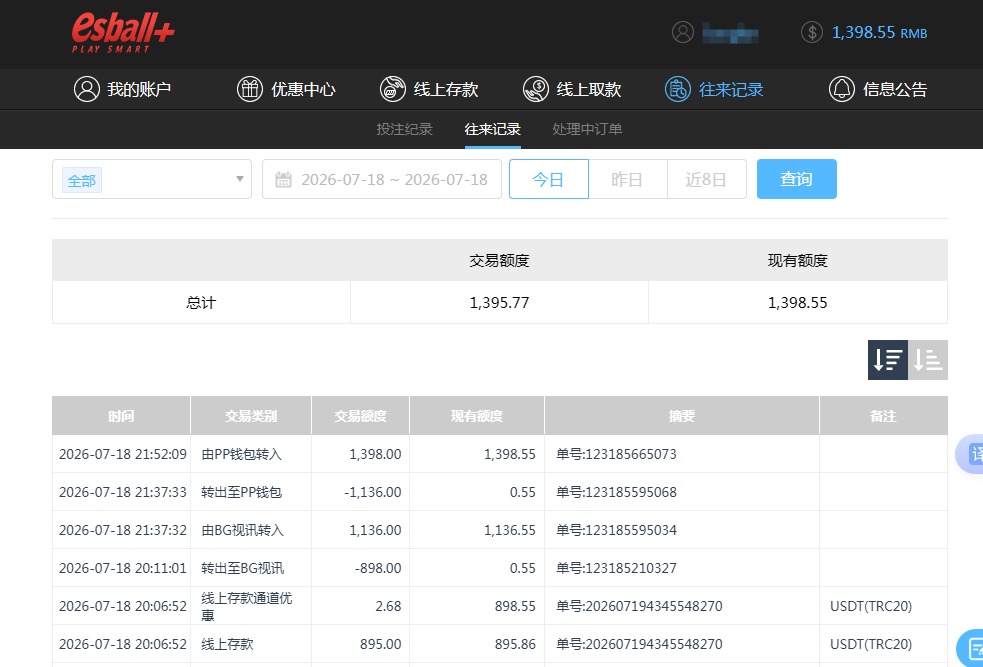983x667 pixels.
Task: Click timestamp 2026-07-18 20:11:01
Action: (123, 568)
